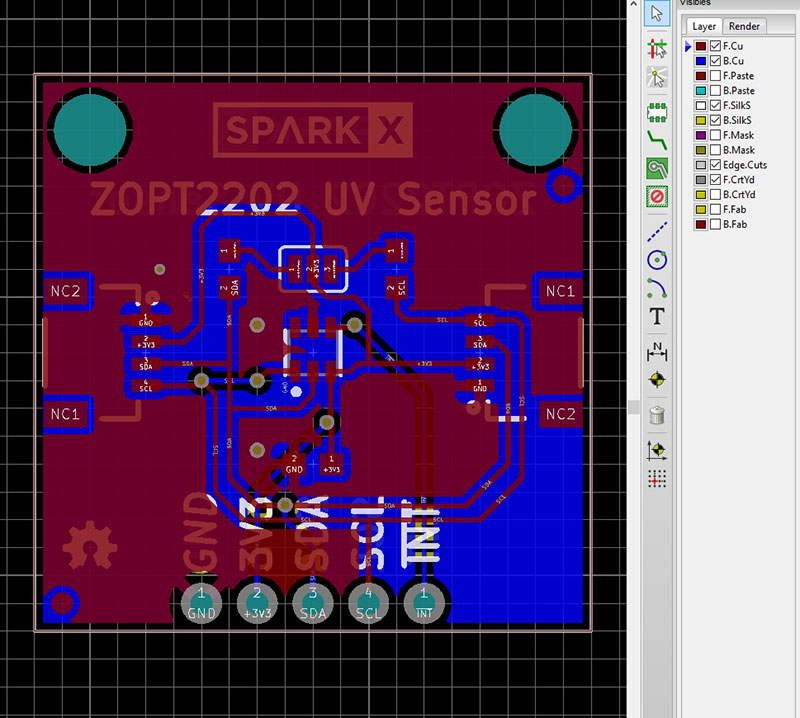800x718 pixels.
Task: Toggle the Edge.Cuts layer checkbox
Action: (715, 165)
